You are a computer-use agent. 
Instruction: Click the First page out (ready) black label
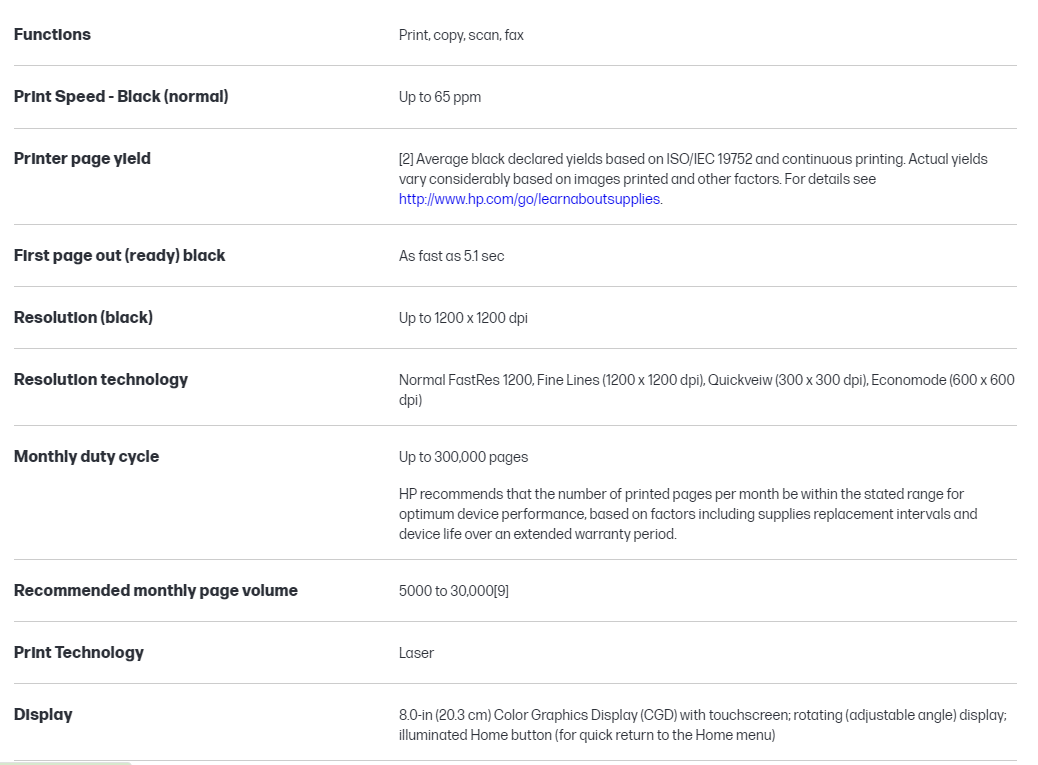[x=119, y=256]
